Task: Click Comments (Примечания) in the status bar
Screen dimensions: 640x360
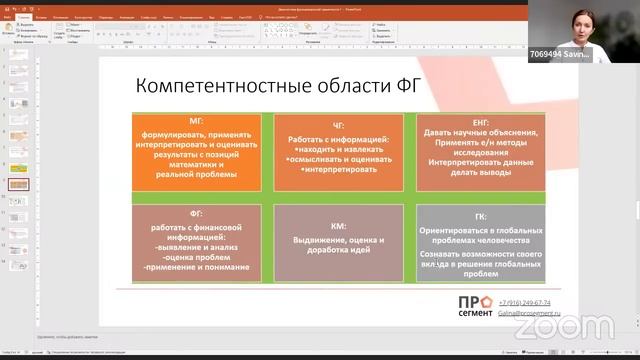Action: [x=533, y=352]
